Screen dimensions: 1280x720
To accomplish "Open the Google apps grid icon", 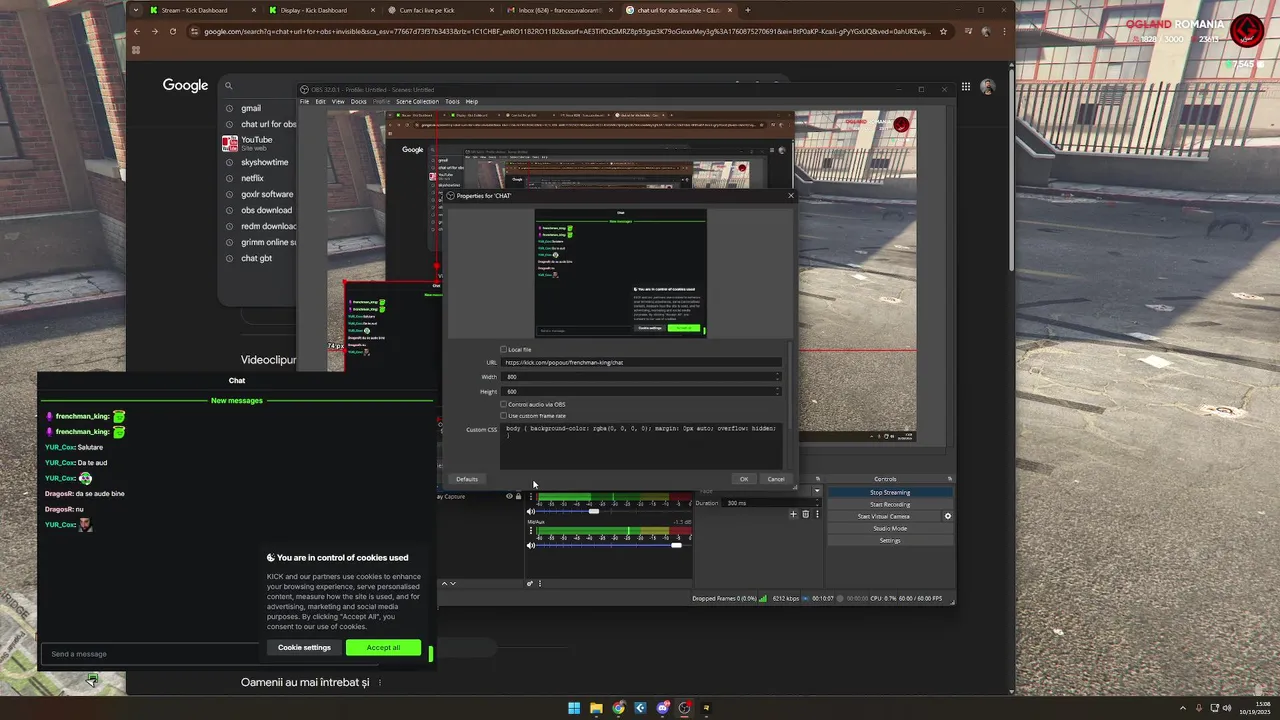I will click(x=966, y=87).
